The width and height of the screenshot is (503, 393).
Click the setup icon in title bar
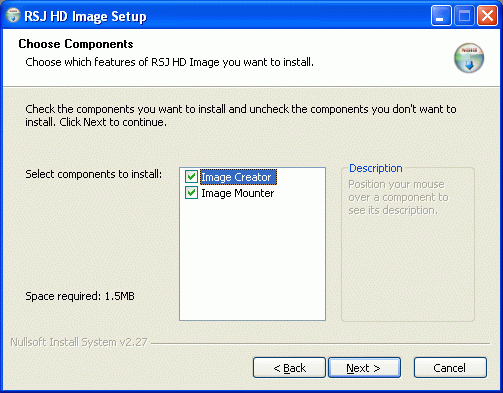[13, 15]
